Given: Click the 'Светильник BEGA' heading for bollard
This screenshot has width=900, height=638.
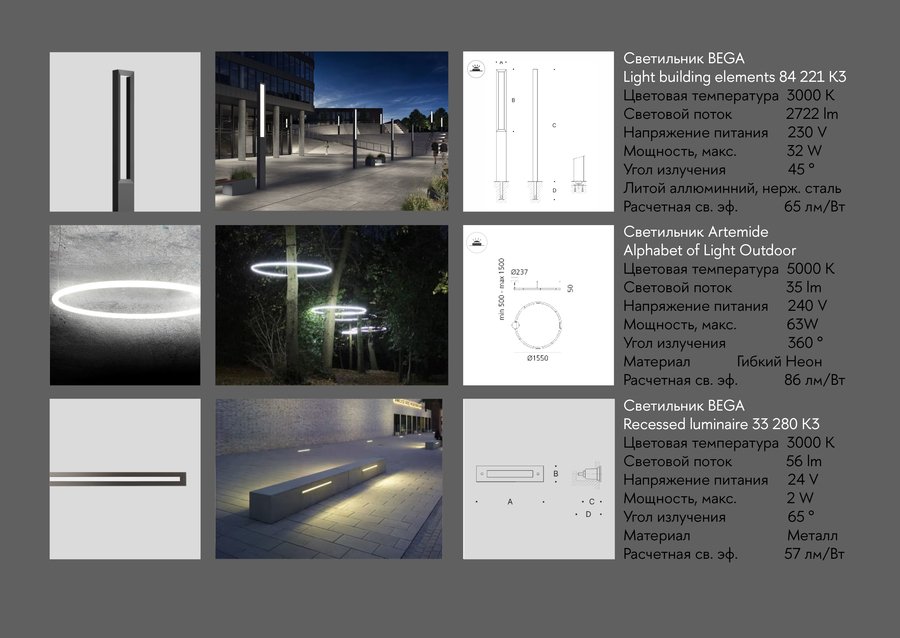Looking at the screenshot, I should 684,59.
